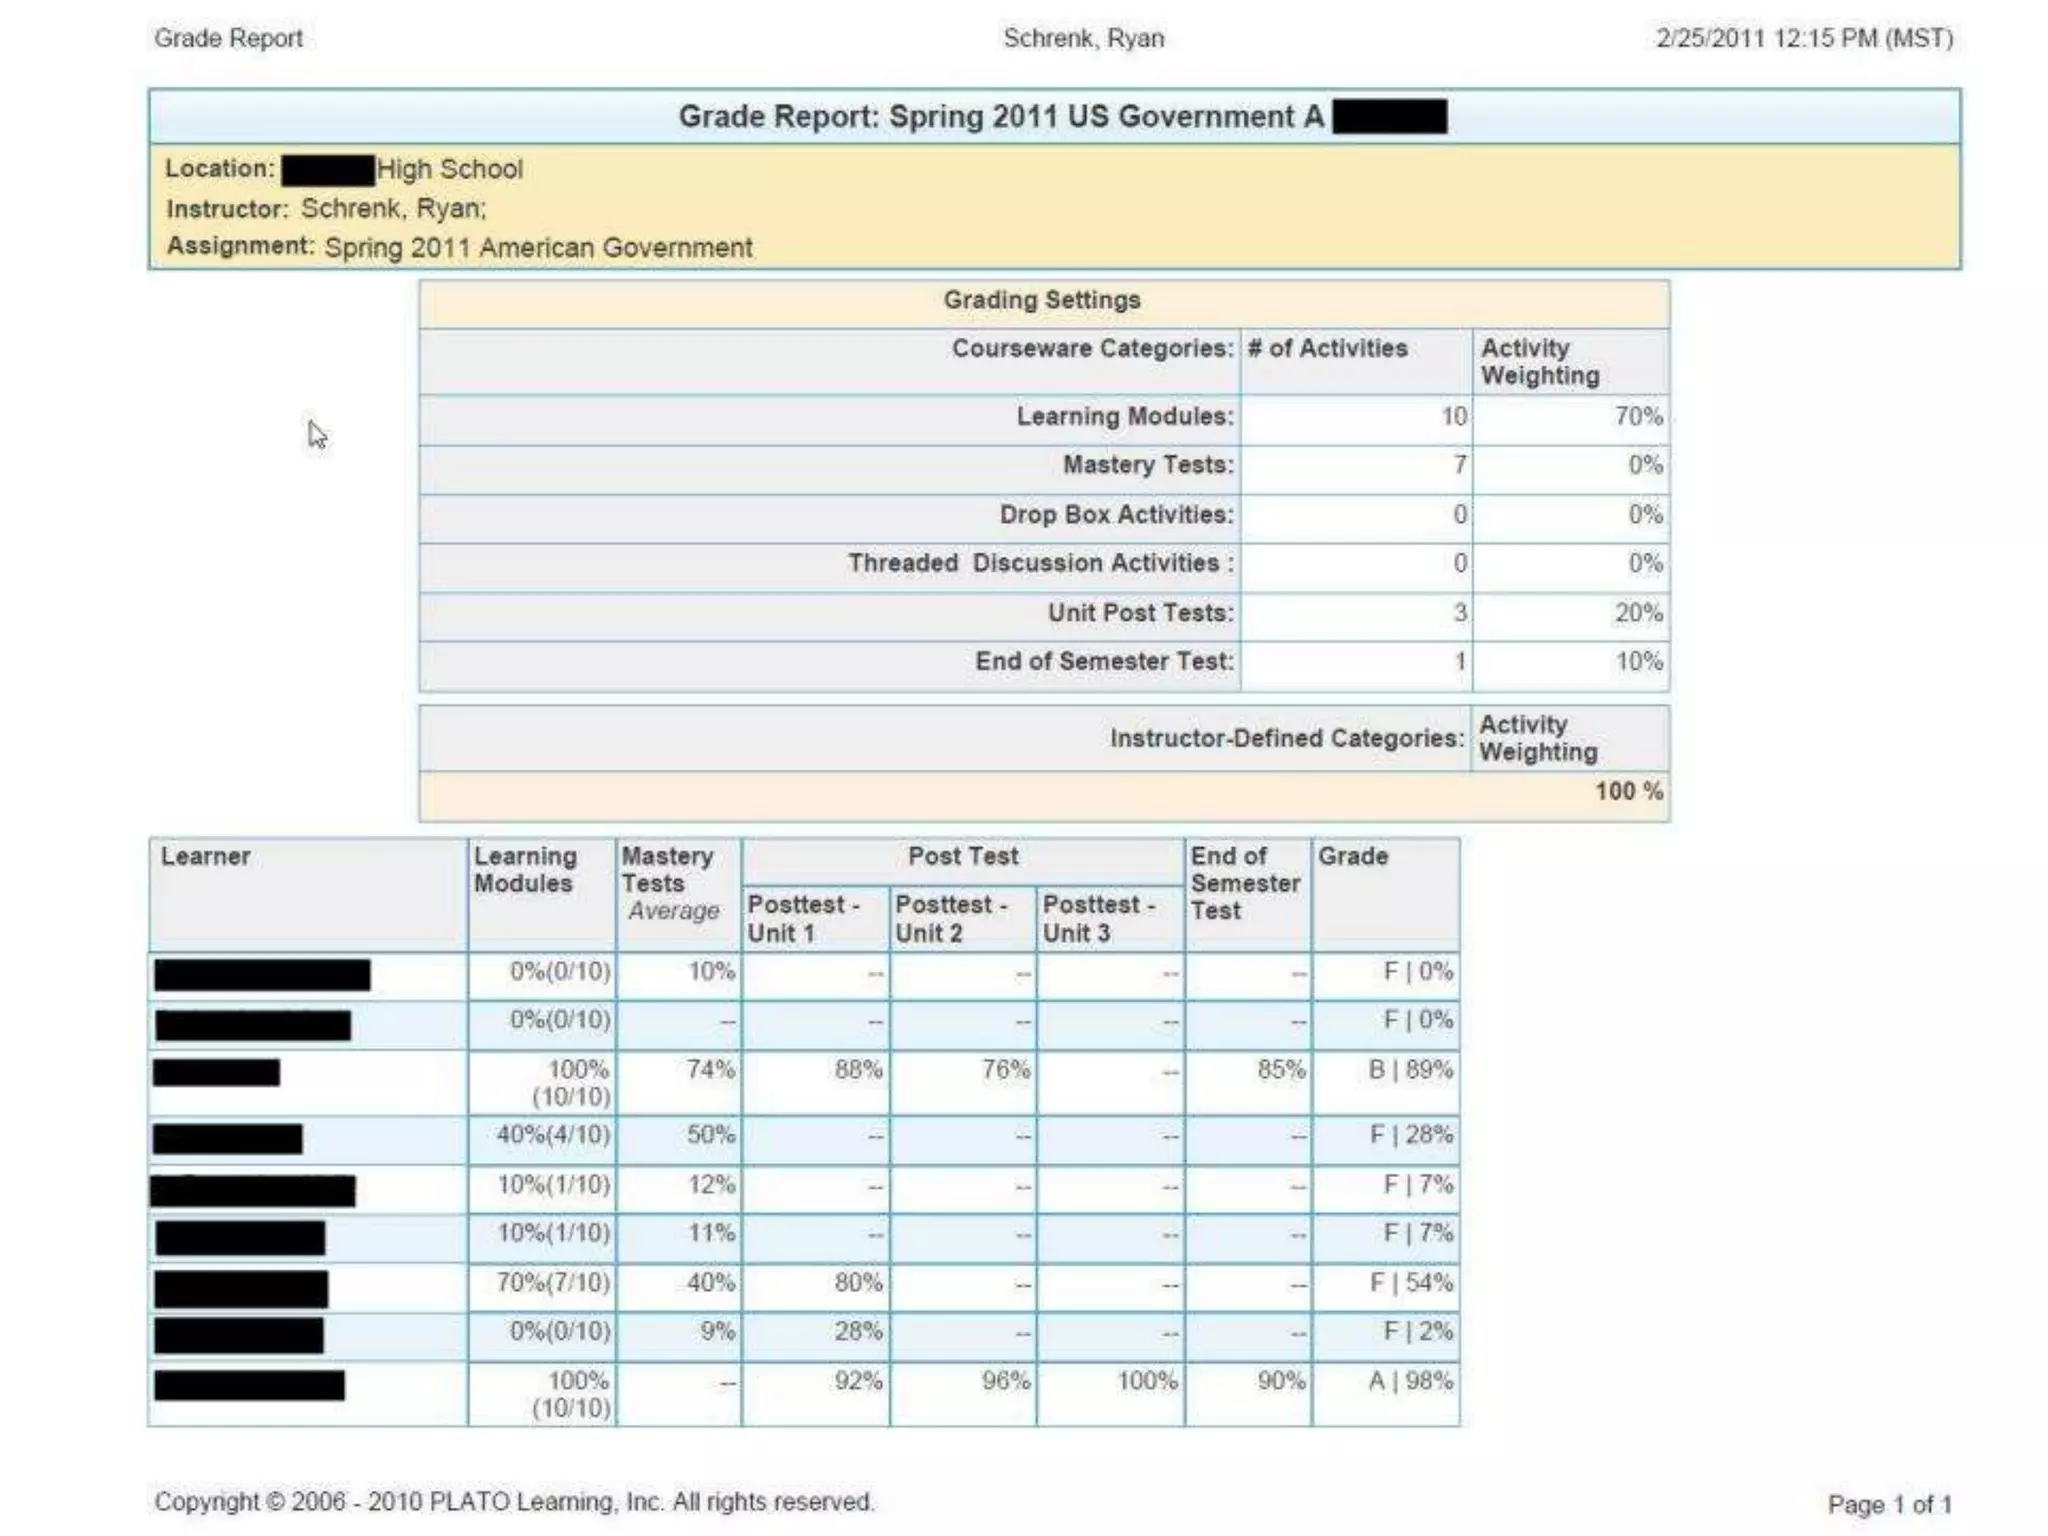Click the PLATO Learning copyright text
This screenshot has width=2048, height=1536.
(x=514, y=1502)
